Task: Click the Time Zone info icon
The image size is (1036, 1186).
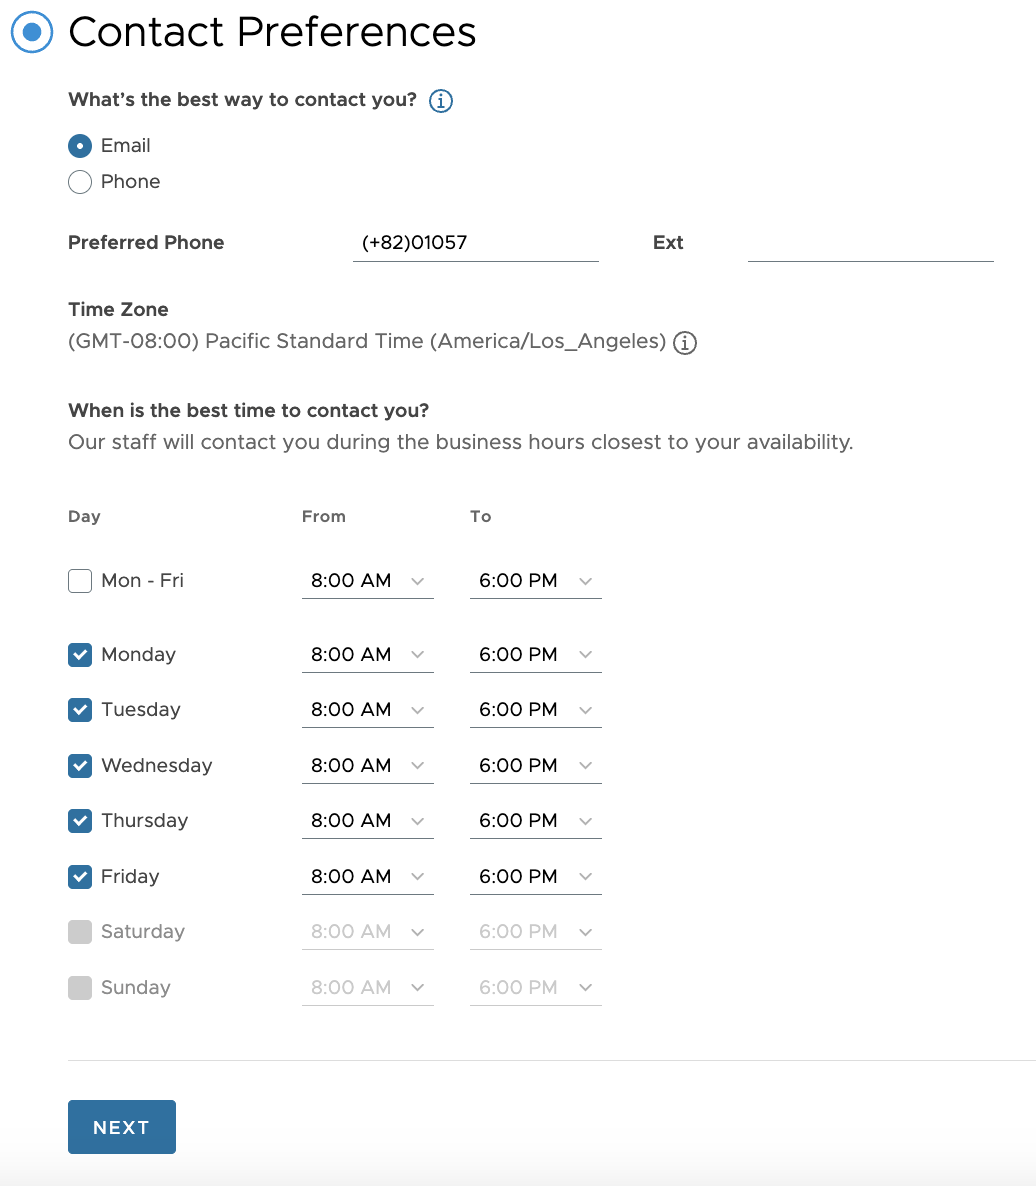Action: pyautogui.click(x=684, y=343)
